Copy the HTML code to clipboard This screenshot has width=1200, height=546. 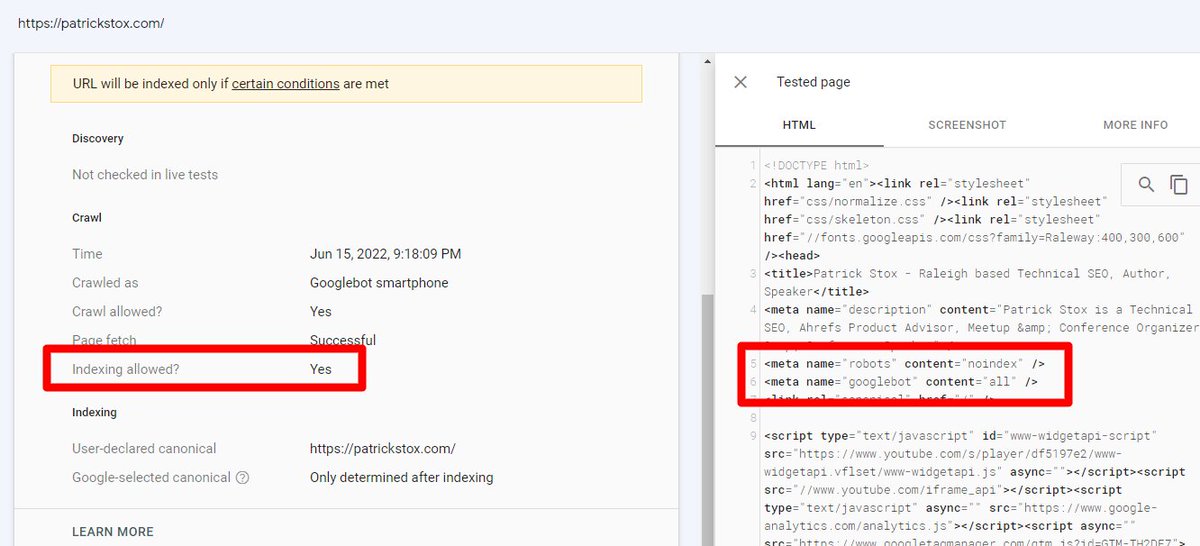(x=1179, y=184)
